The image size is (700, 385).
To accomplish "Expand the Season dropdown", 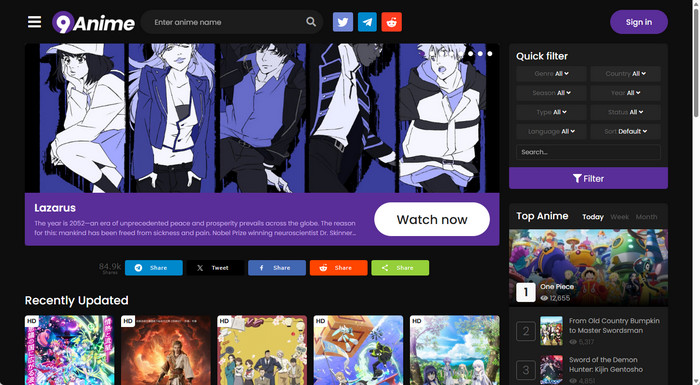I will point(551,93).
